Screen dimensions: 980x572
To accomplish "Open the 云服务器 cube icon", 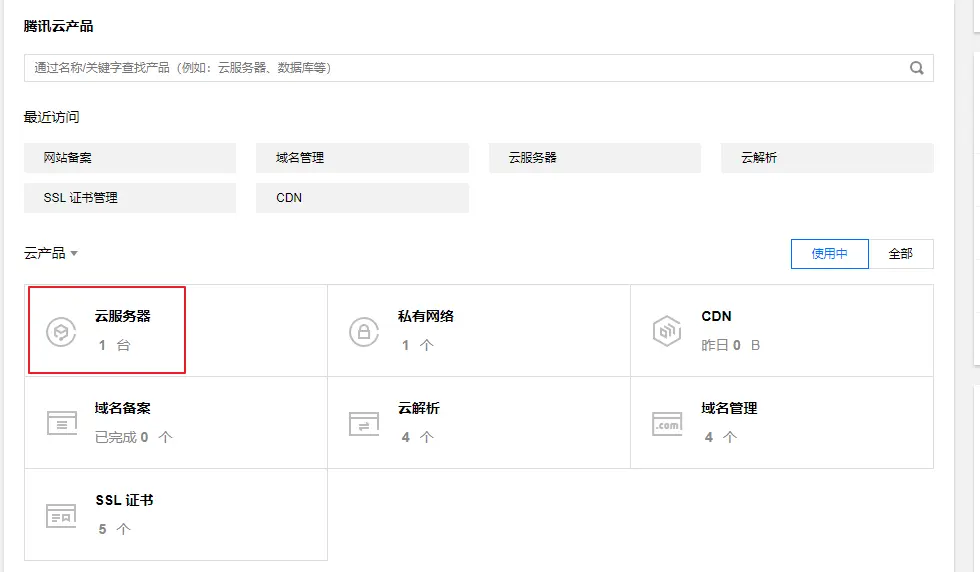I will tap(61, 332).
